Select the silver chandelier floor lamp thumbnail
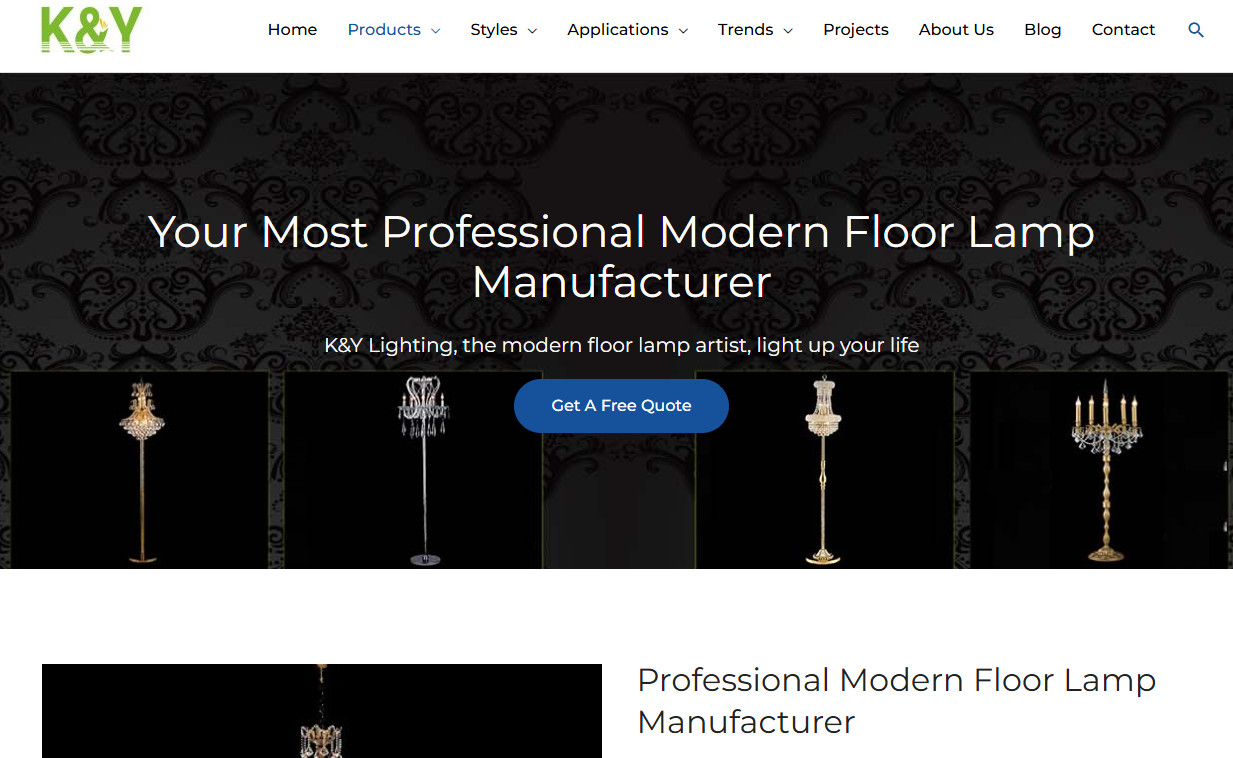Image resolution: width=1233 pixels, height=758 pixels. click(413, 470)
